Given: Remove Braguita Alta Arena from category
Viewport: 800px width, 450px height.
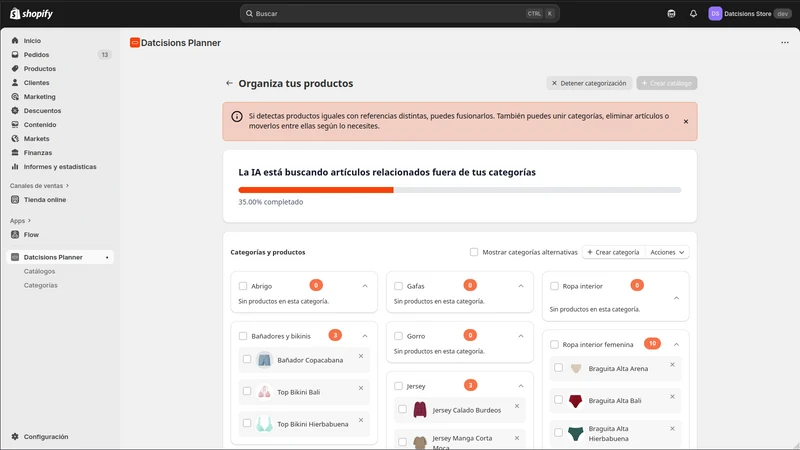Looking at the screenshot, I should coord(672,365).
